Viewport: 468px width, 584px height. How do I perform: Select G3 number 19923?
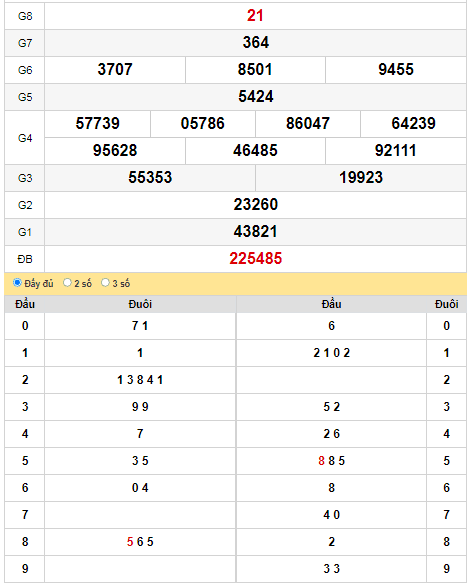361,177
